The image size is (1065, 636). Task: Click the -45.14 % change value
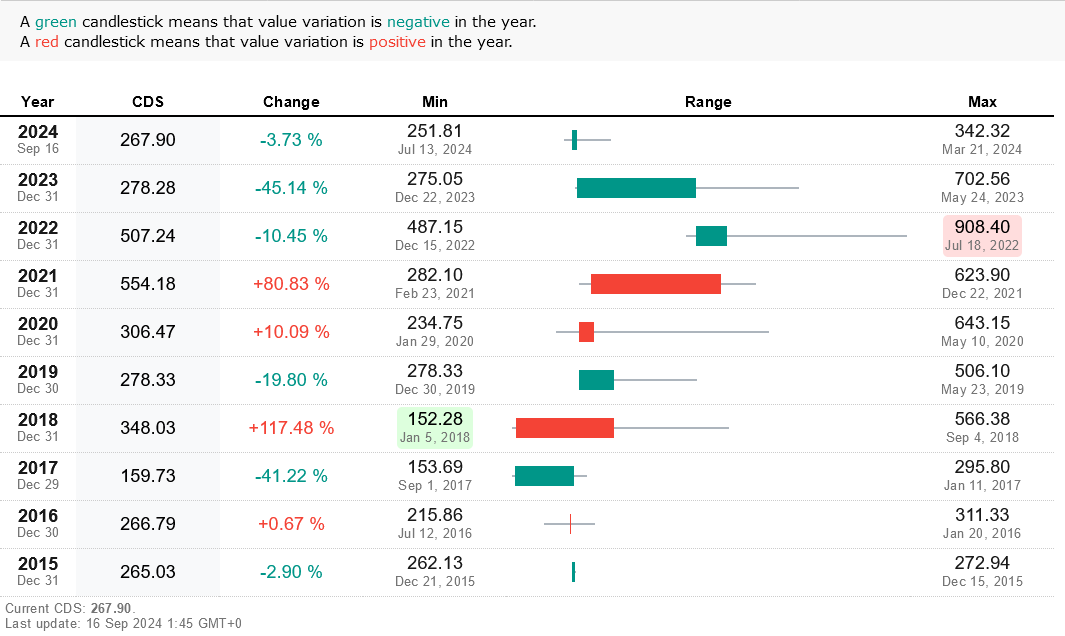[x=291, y=188]
